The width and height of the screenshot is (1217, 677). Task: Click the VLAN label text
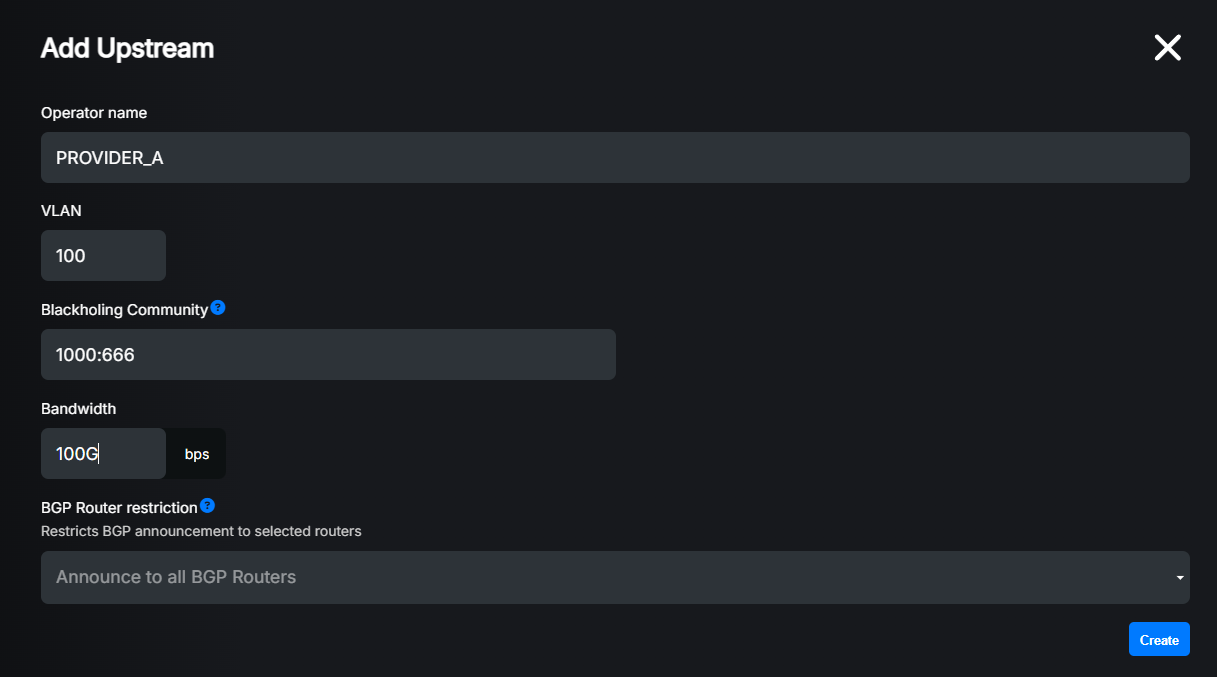62,210
